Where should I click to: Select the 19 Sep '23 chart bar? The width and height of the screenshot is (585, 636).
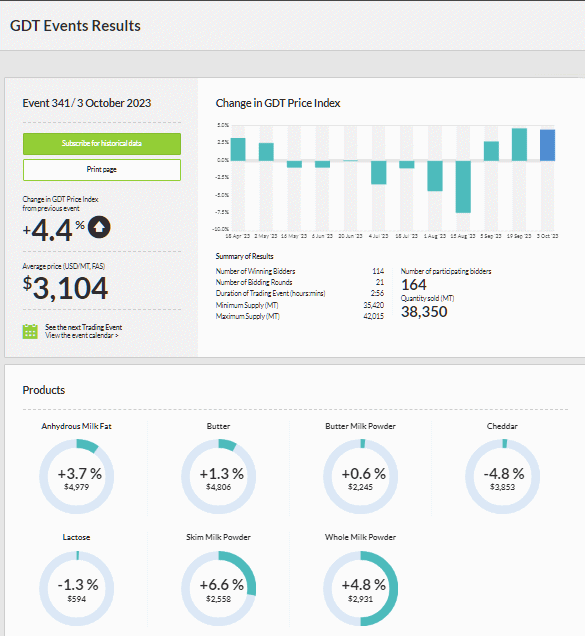[519, 144]
